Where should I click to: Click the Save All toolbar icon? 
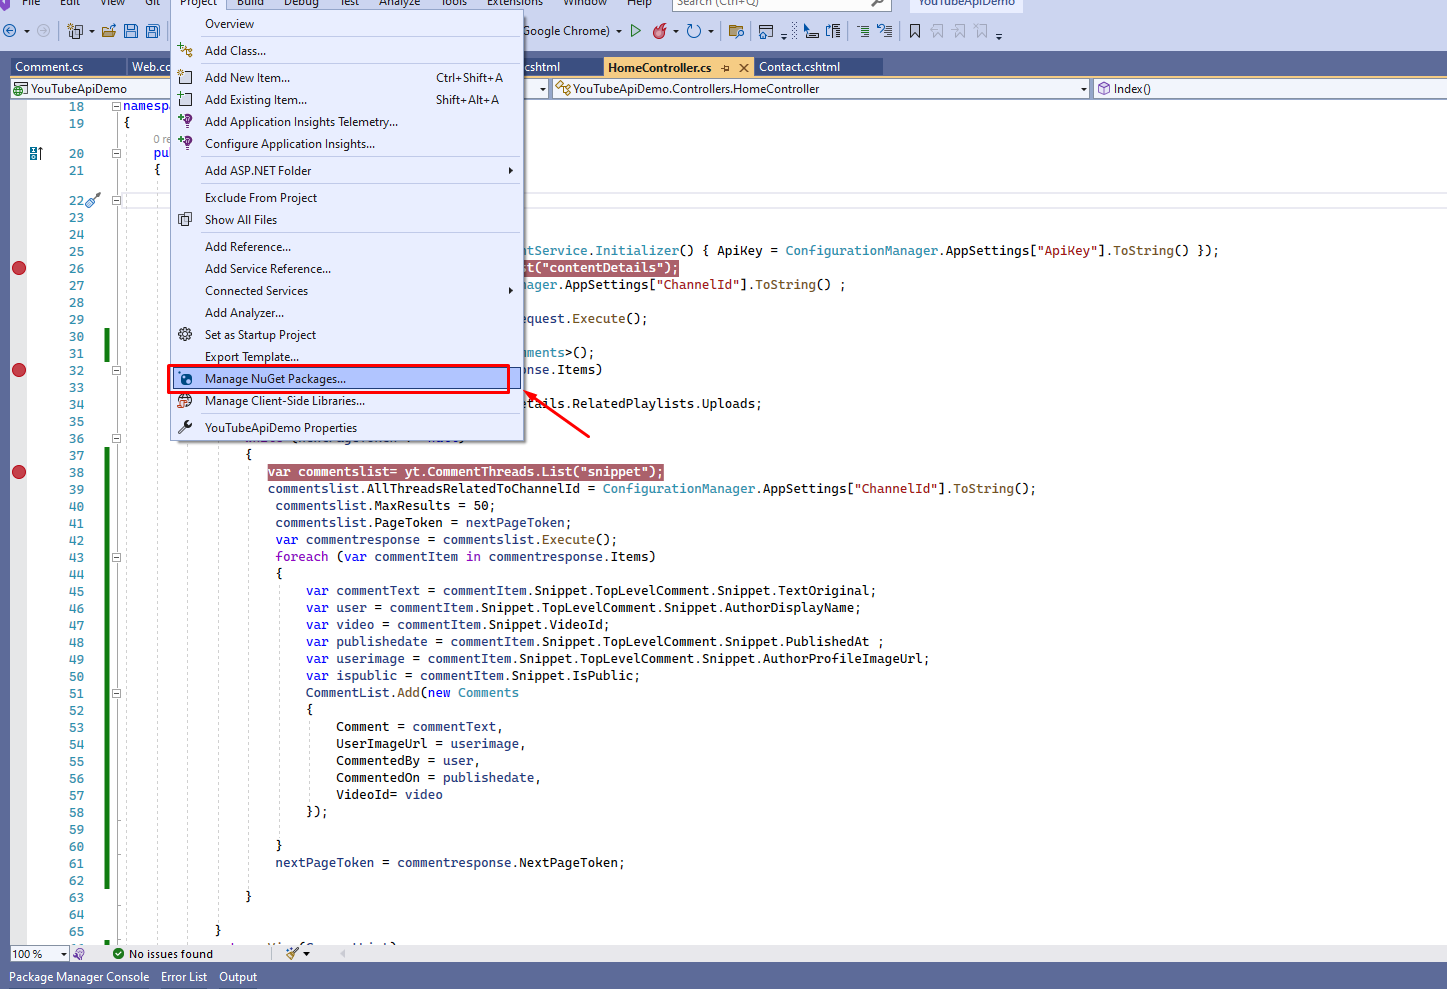153,31
